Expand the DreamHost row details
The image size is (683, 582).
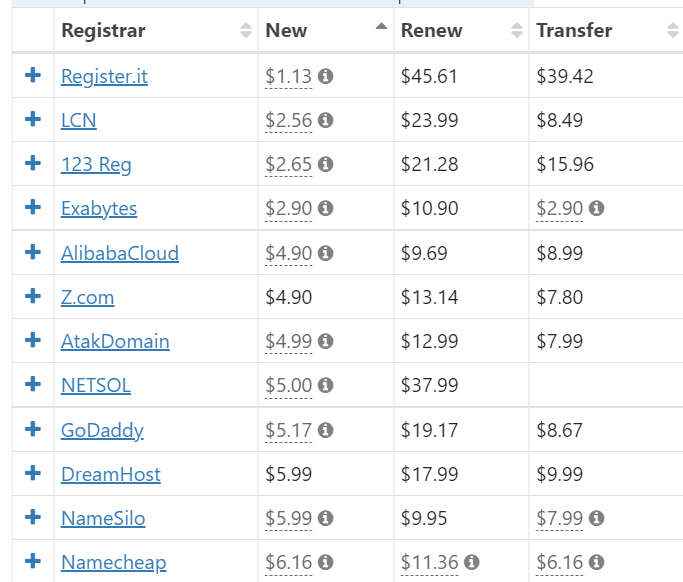click(33, 473)
